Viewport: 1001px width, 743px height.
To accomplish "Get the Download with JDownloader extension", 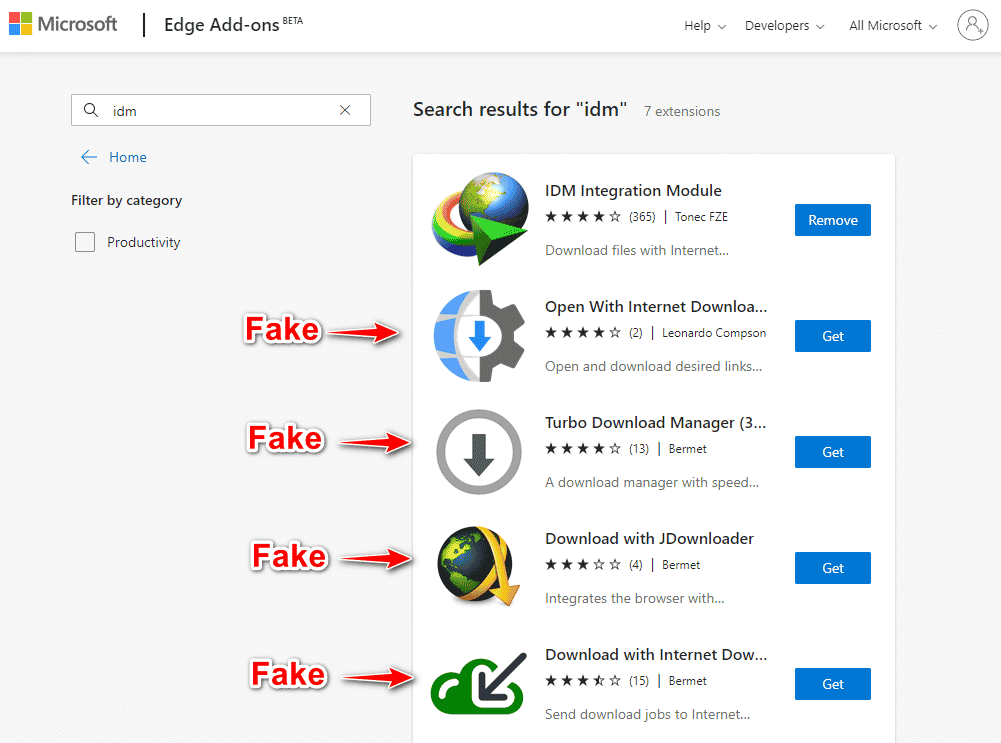I will (x=832, y=568).
